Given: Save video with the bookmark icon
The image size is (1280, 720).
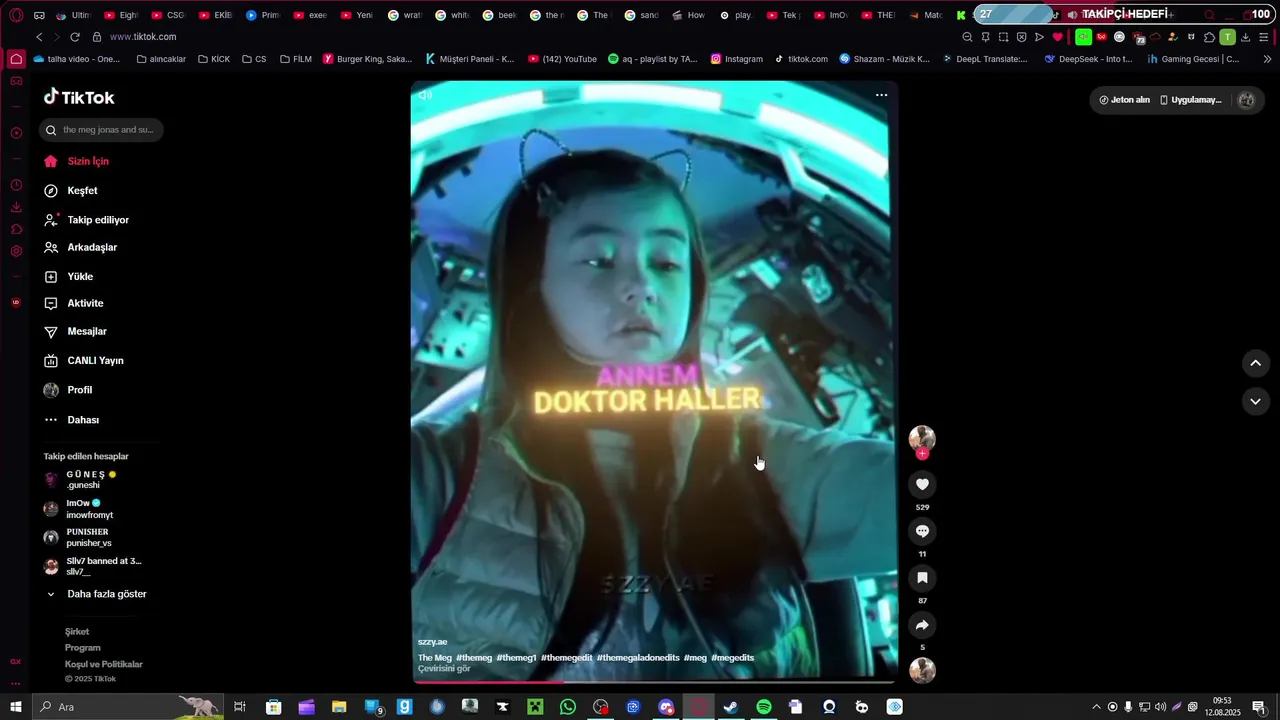Looking at the screenshot, I should point(922,578).
